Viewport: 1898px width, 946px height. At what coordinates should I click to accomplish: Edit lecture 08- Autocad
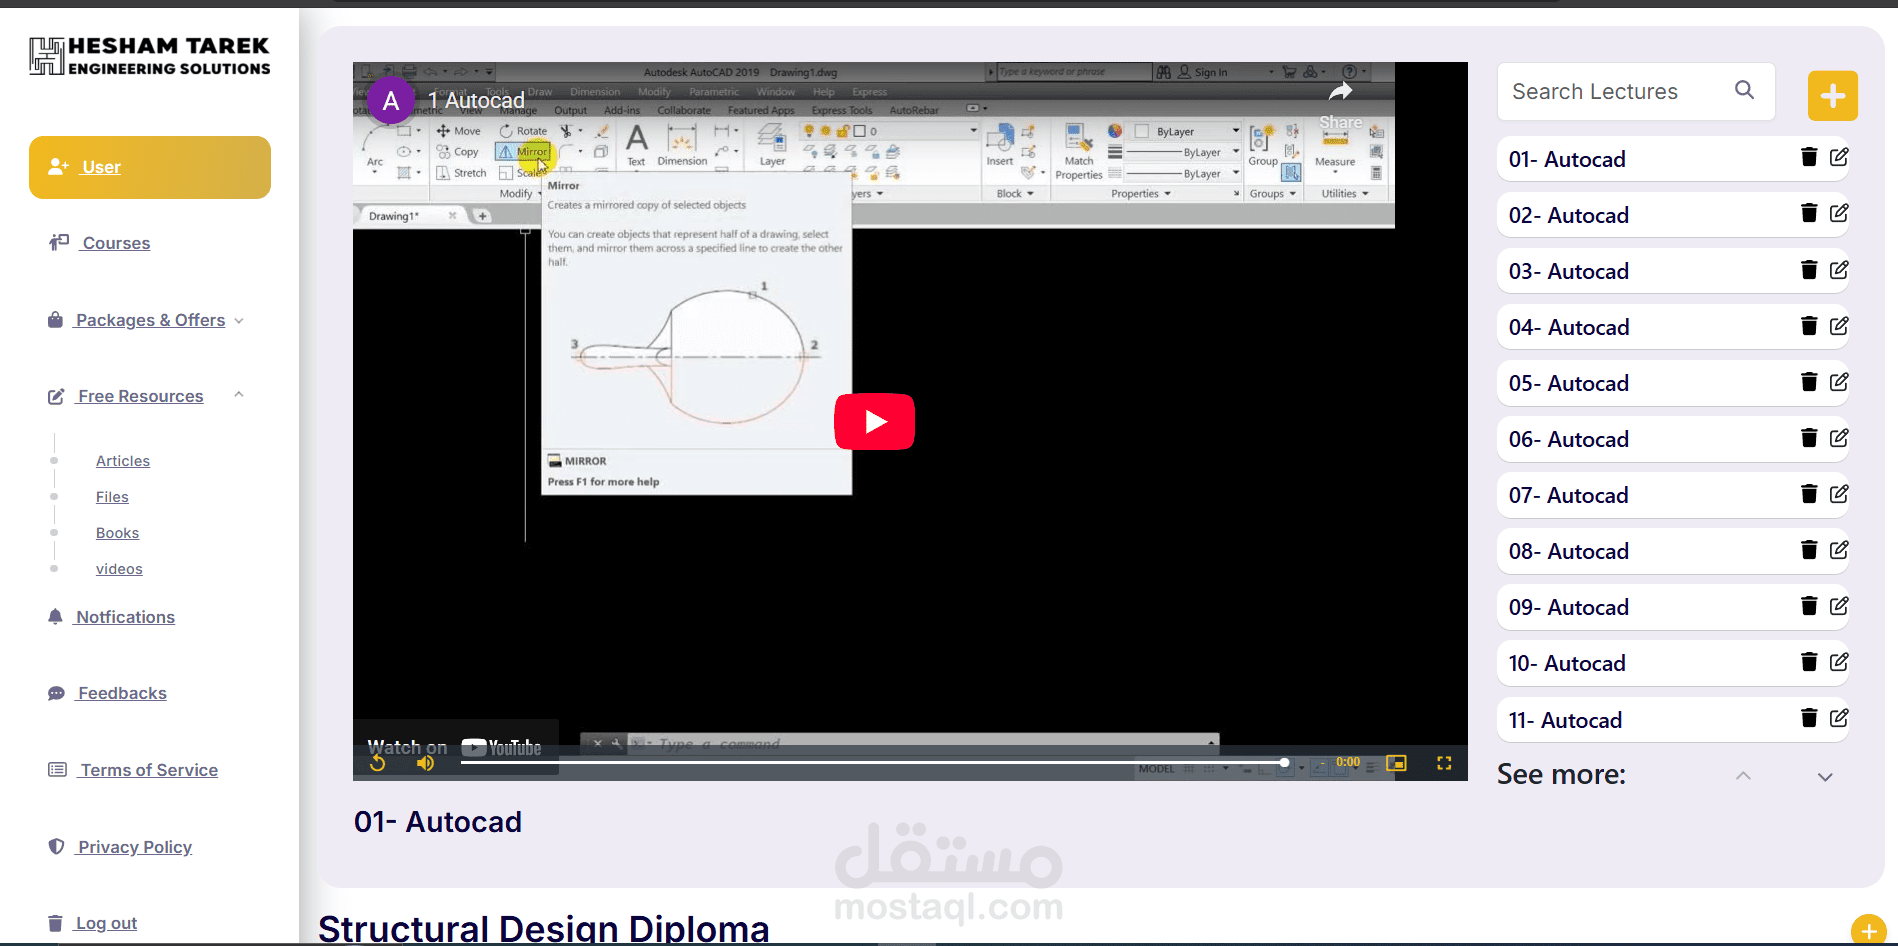click(x=1839, y=550)
